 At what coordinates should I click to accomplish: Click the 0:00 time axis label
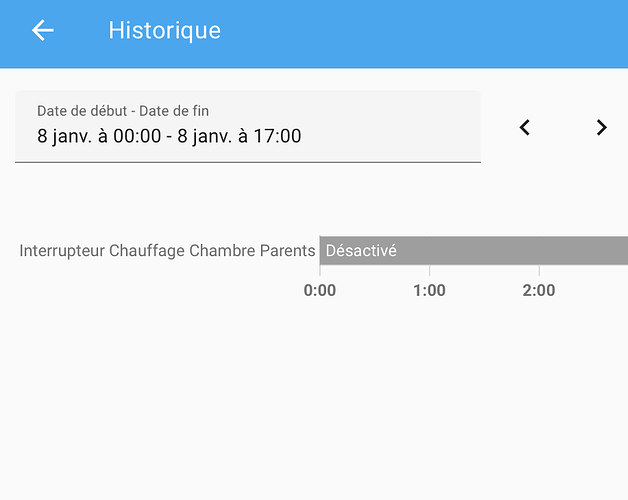pos(320,290)
